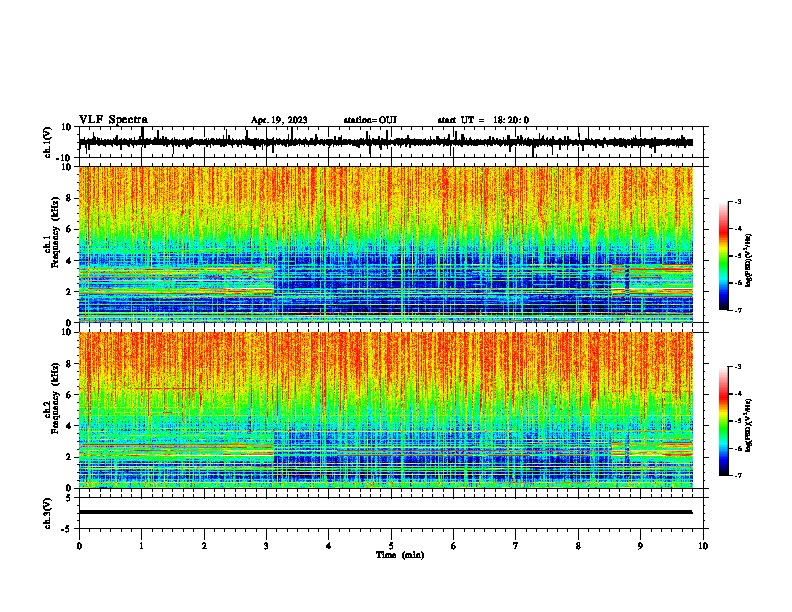Screen dimensions: 792x612
Task: Click the "ch.1(V)" waveform axis label
Action: (x=47, y=142)
